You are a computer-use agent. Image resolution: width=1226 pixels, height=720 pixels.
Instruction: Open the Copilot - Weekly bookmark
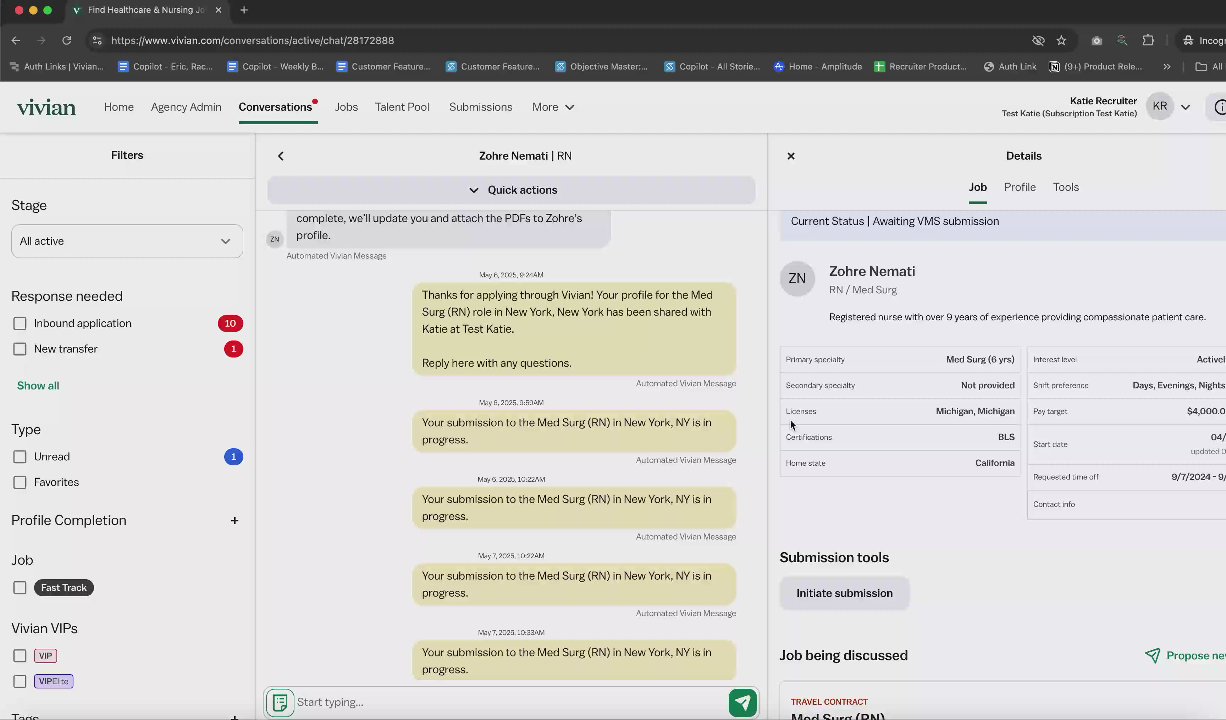(275, 67)
